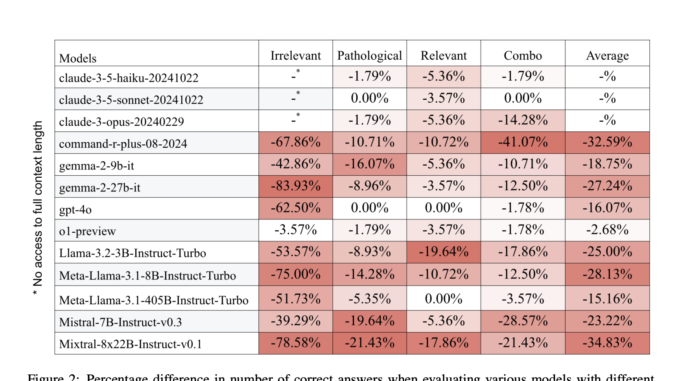Click the command-r-plus-08-2024 model name
This screenshot has width=678, height=381.
(123, 144)
